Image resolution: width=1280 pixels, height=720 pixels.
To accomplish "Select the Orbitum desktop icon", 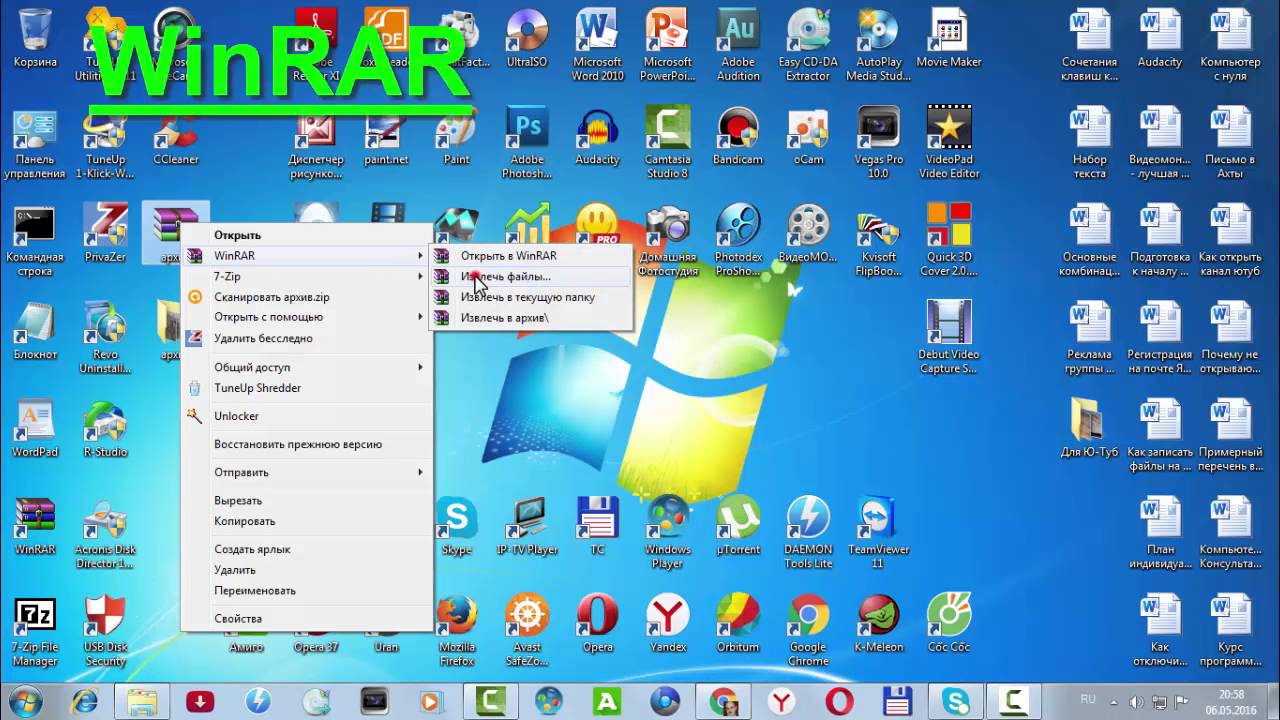I will 738,623.
